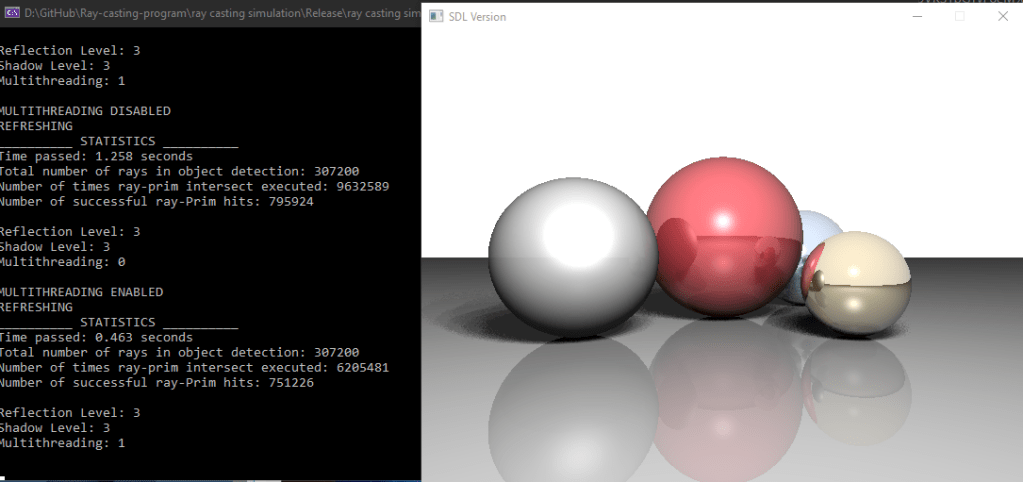1023x482 pixels.
Task: Click the SDL Version title text
Action: [477, 17]
